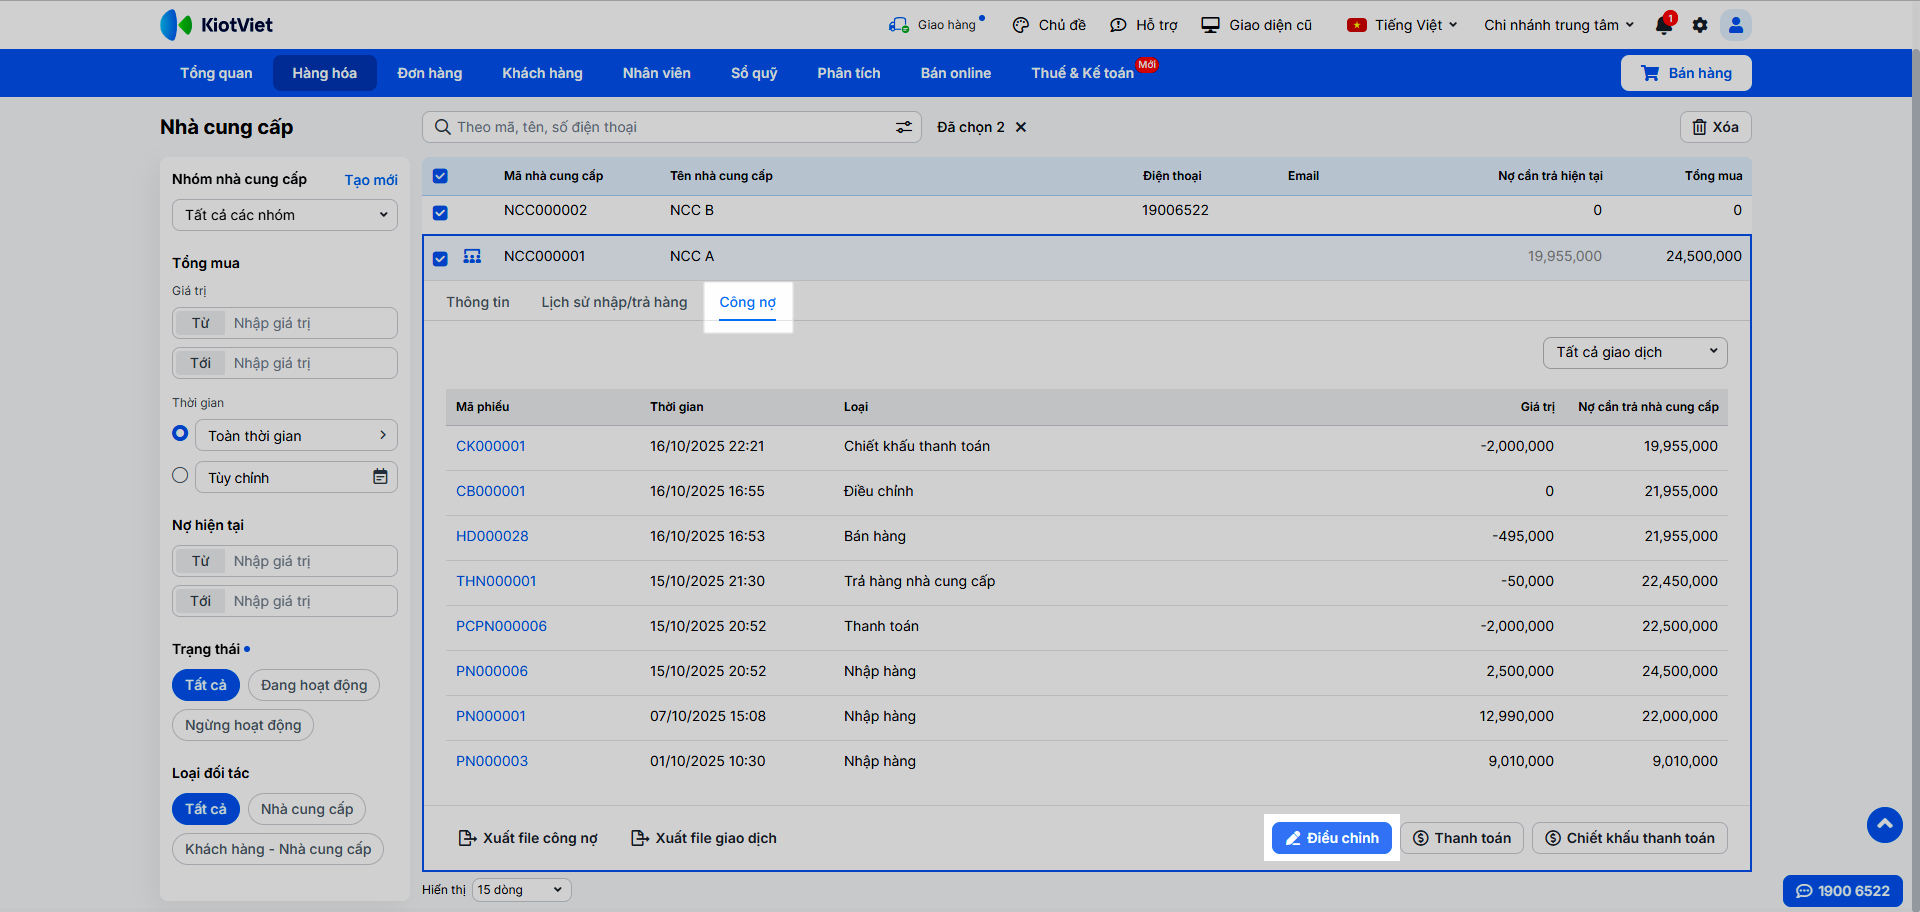Open voucher link PCPN000006
This screenshot has height=912, width=1920.
501,626
